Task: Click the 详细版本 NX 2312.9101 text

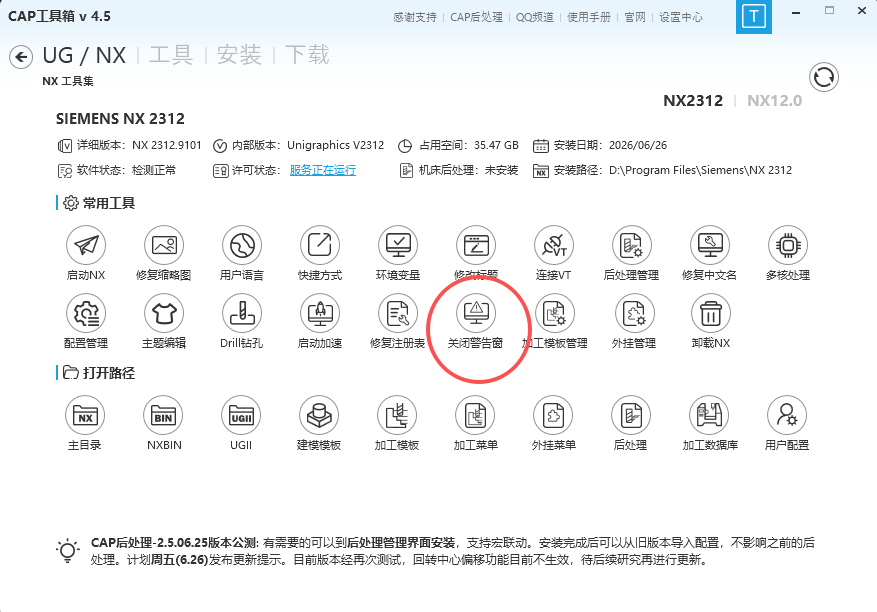Action: [x=139, y=145]
